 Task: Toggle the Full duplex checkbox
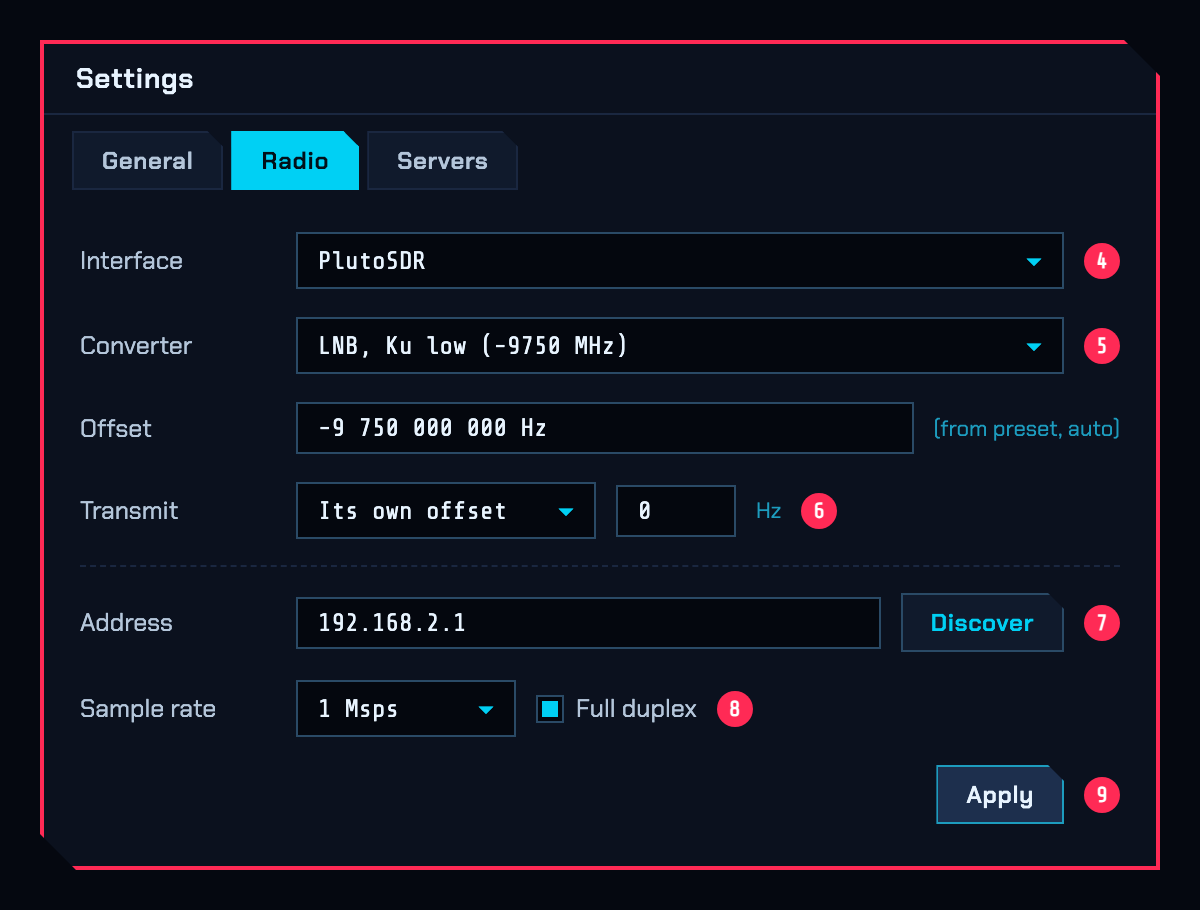point(550,709)
